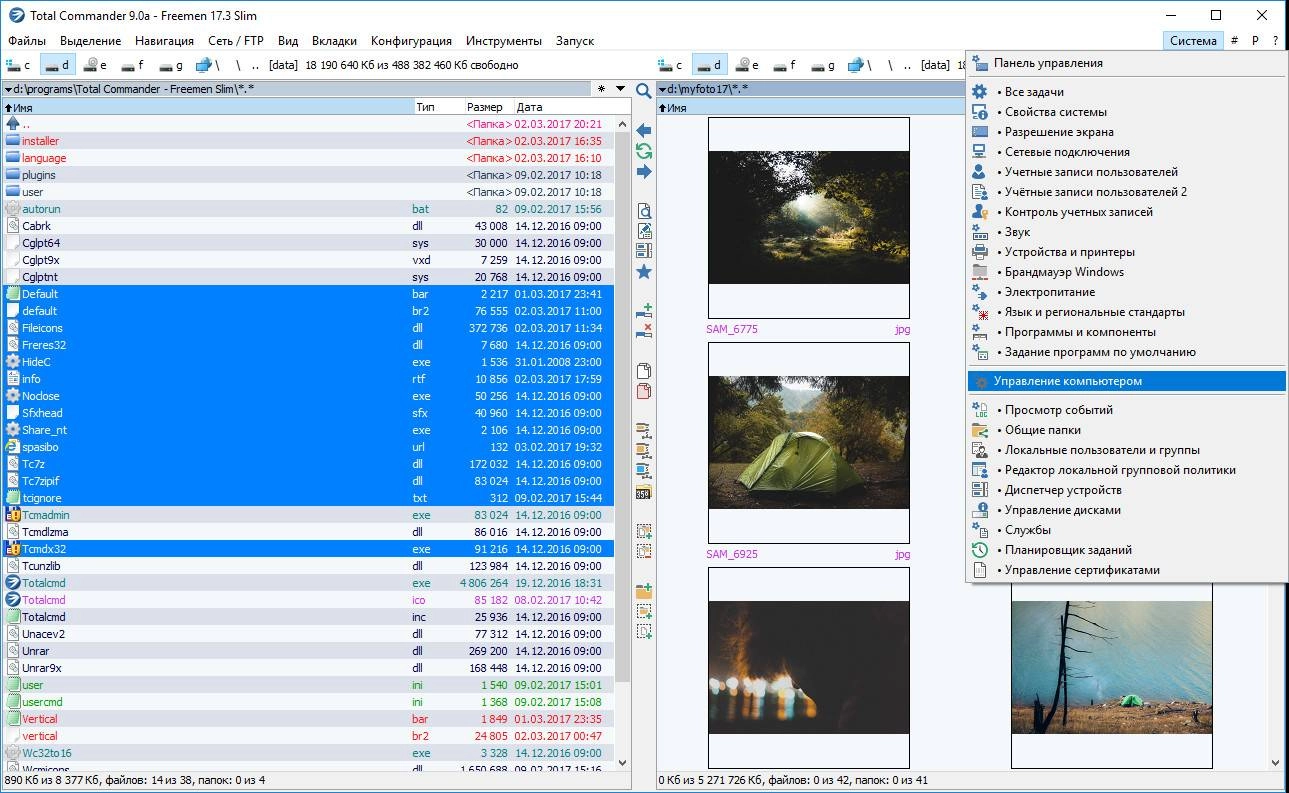This screenshot has height=793, width=1289.
Task: Open the Выделение menu
Action: 90,41
